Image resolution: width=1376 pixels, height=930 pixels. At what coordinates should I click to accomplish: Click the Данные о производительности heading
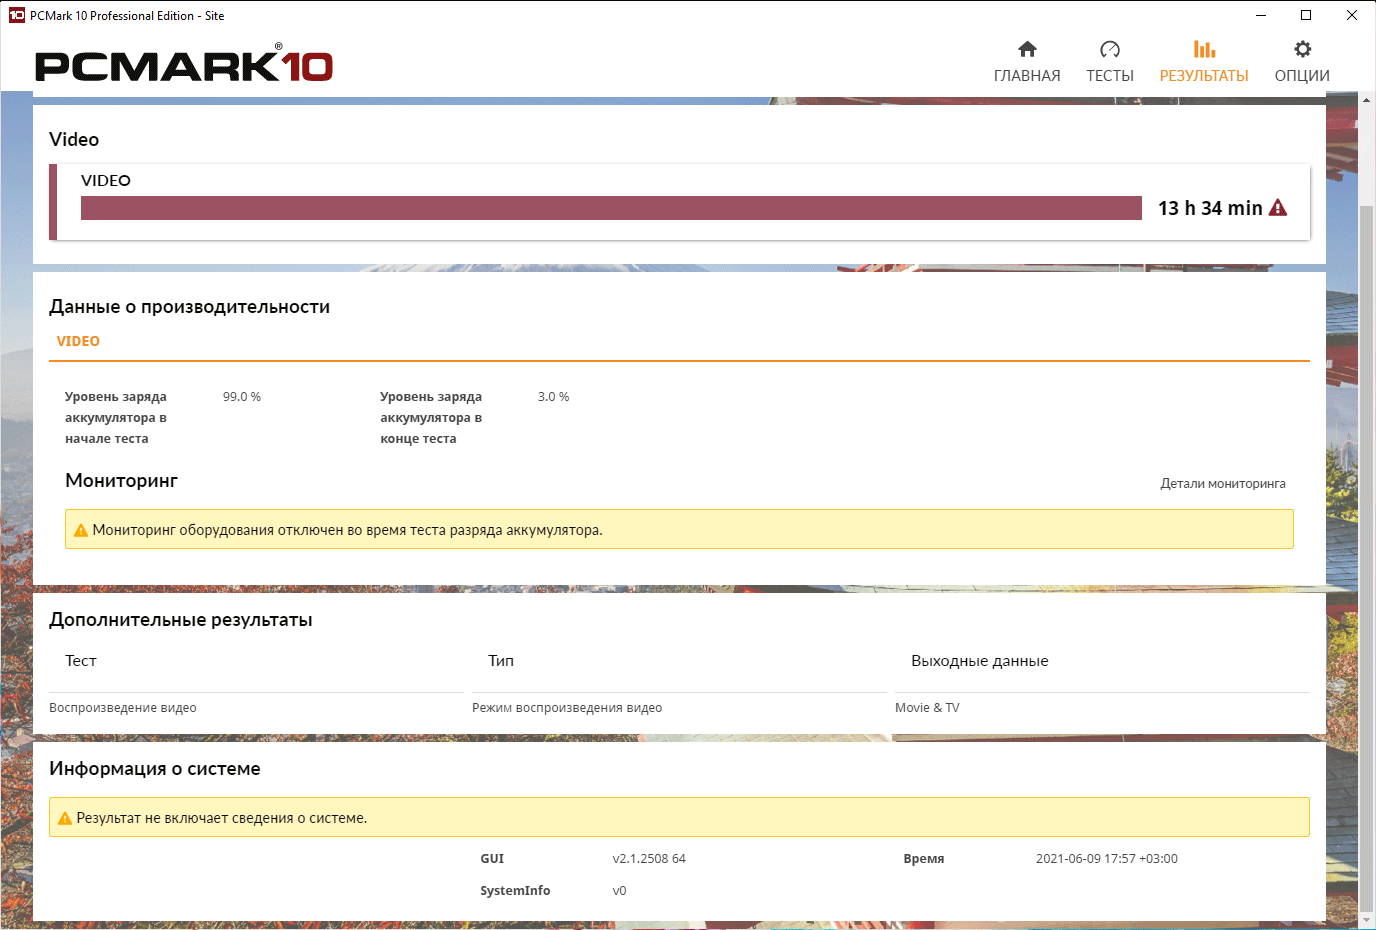click(189, 307)
